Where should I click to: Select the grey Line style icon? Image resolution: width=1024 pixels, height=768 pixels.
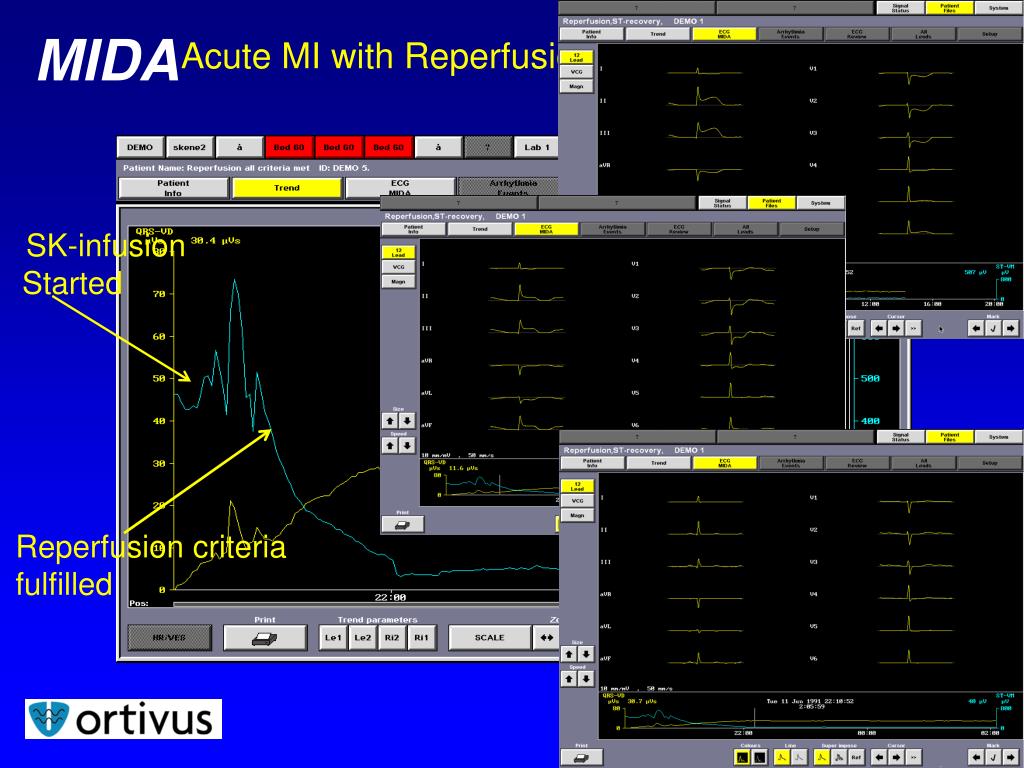point(799,758)
